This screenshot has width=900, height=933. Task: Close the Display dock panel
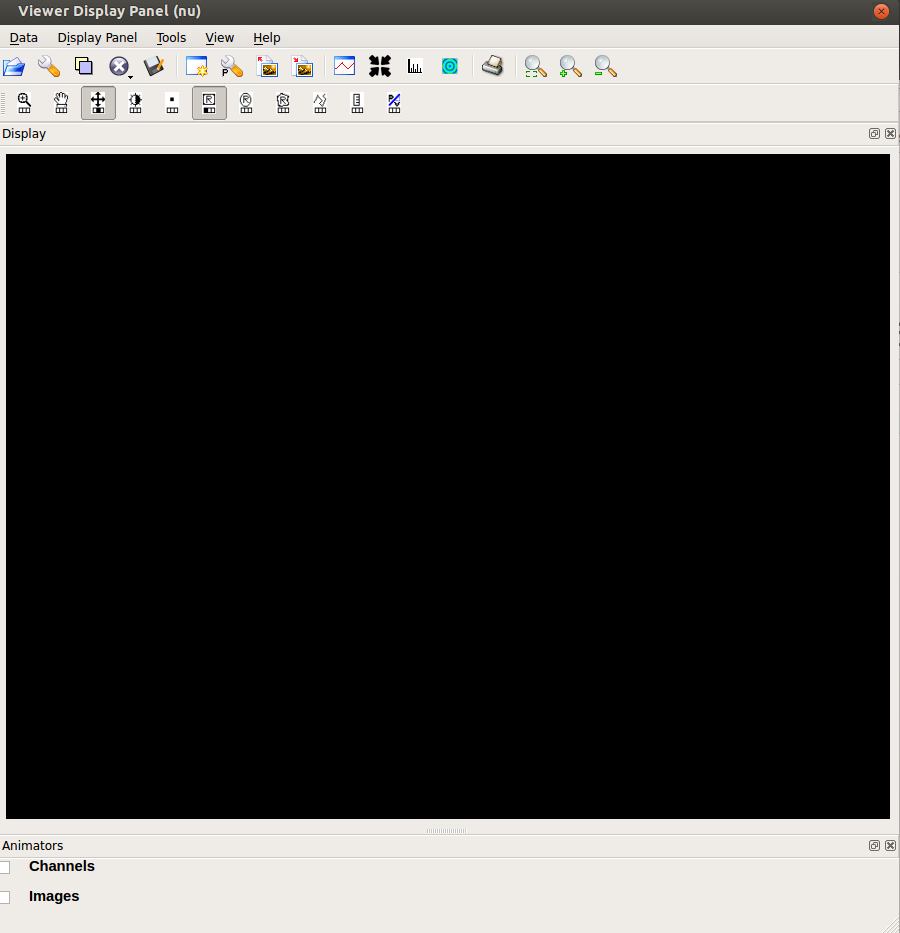click(890, 133)
